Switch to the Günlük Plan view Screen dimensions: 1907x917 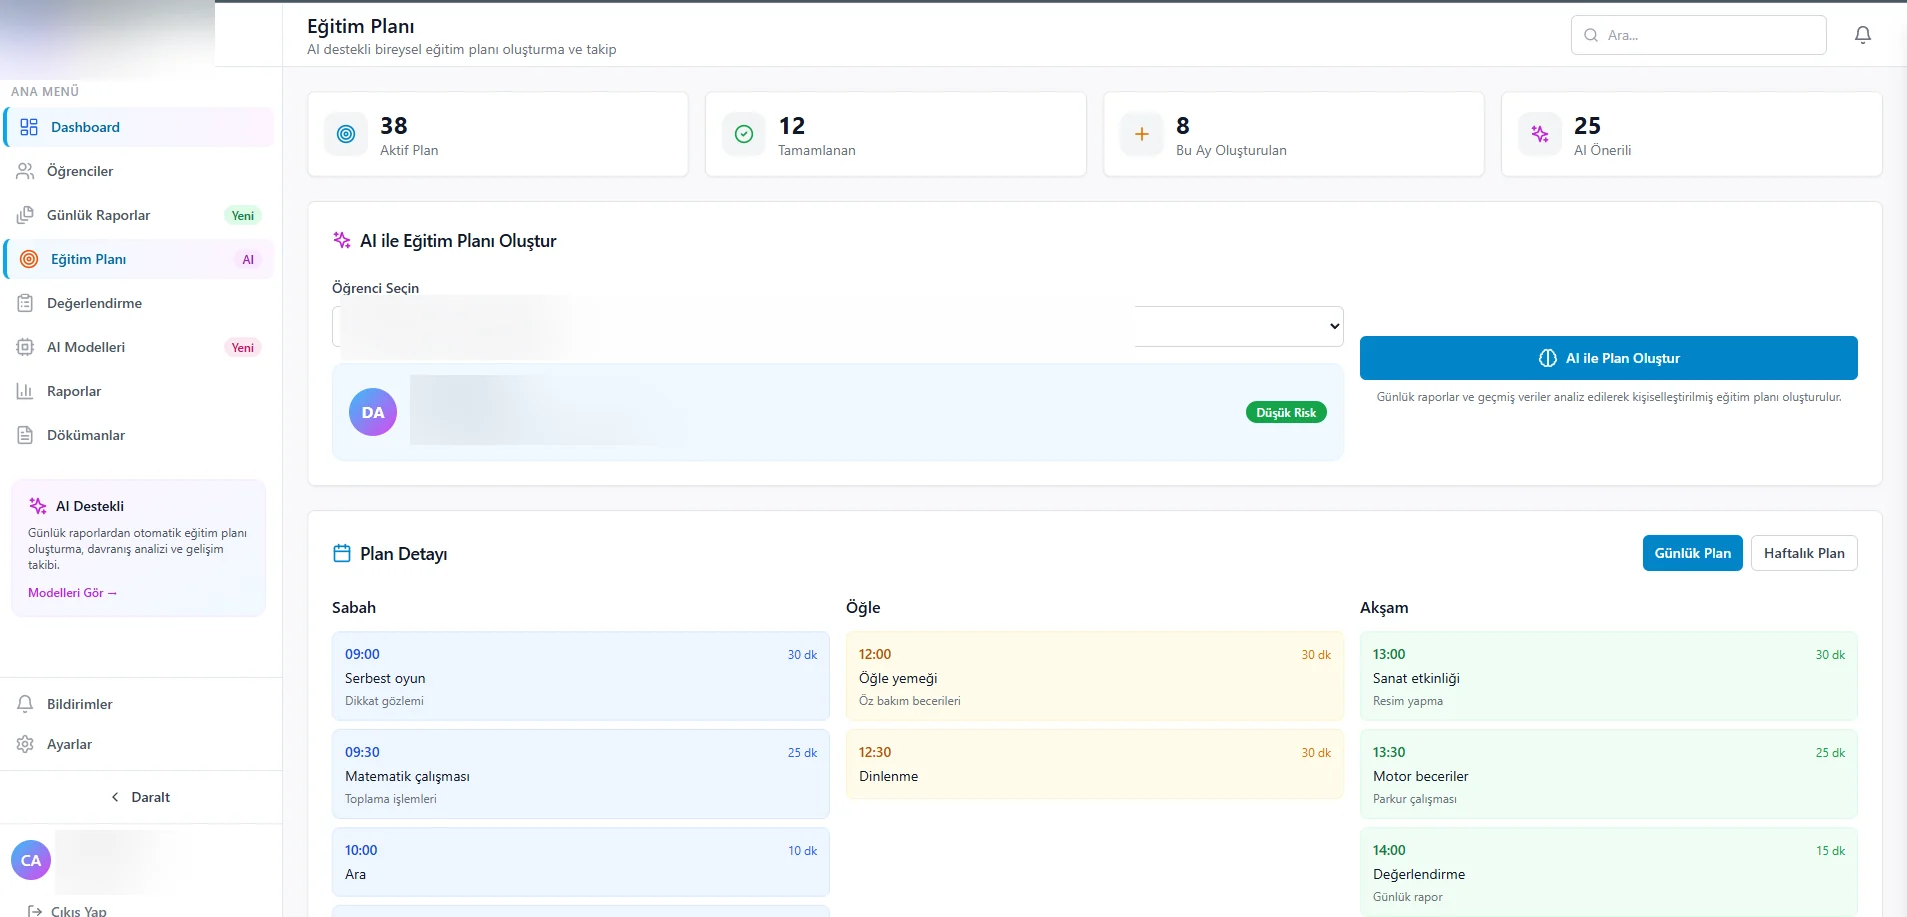pyautogui.click(x=1691, y=552)
